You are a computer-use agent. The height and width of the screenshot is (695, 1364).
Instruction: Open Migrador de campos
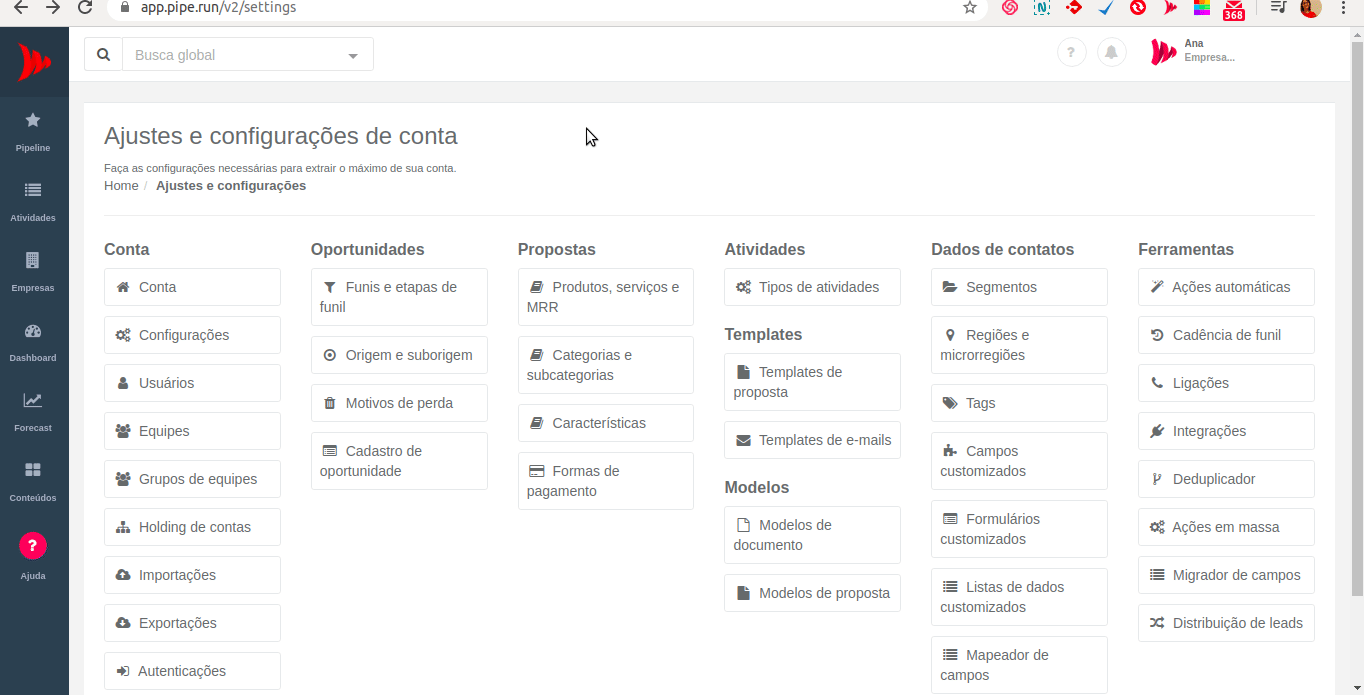click(1226, 575)
